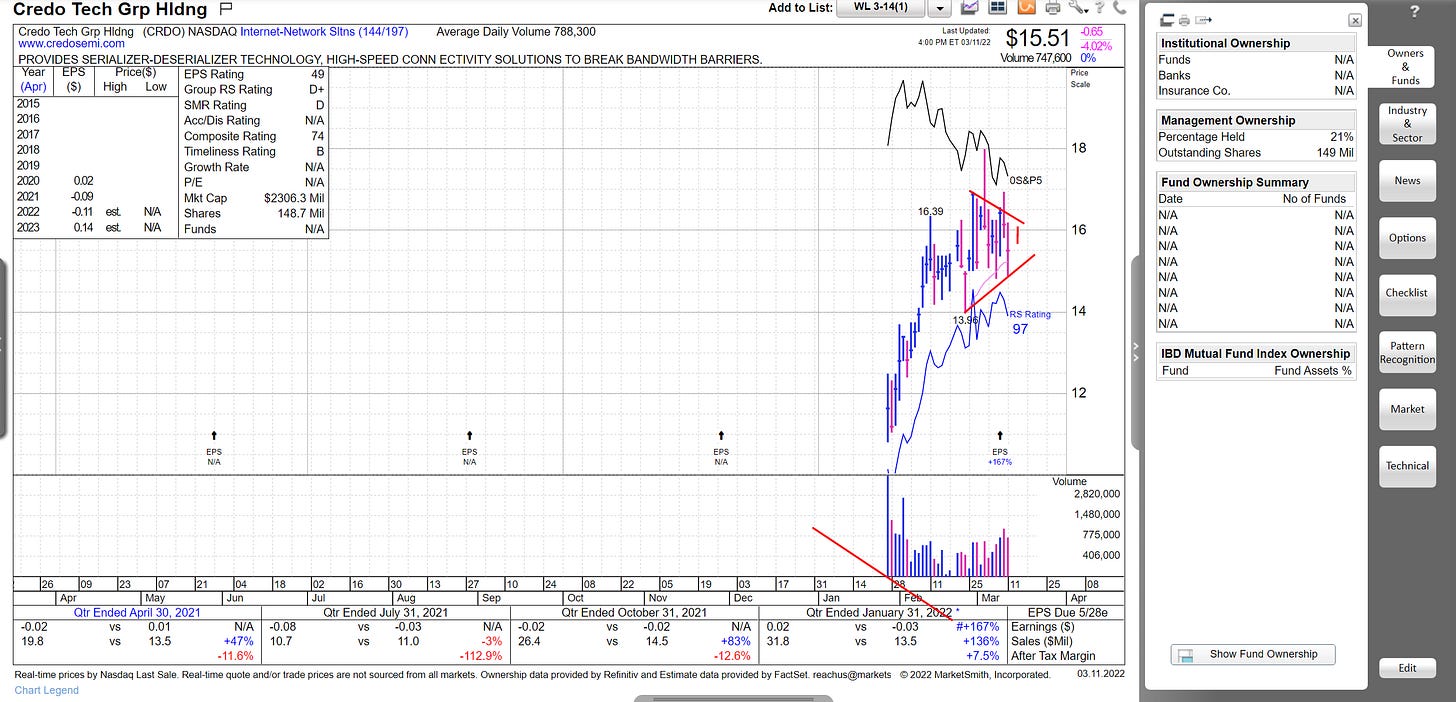Open the Pattern Recognition tab
This screenshot has height=702, width=1456.
point(1407,352)
